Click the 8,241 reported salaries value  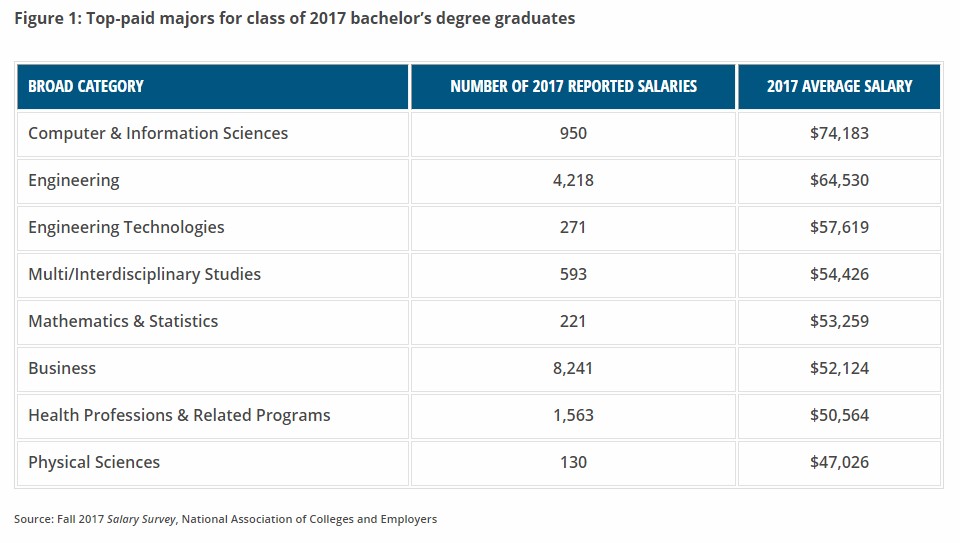click(x=573, y=368)
